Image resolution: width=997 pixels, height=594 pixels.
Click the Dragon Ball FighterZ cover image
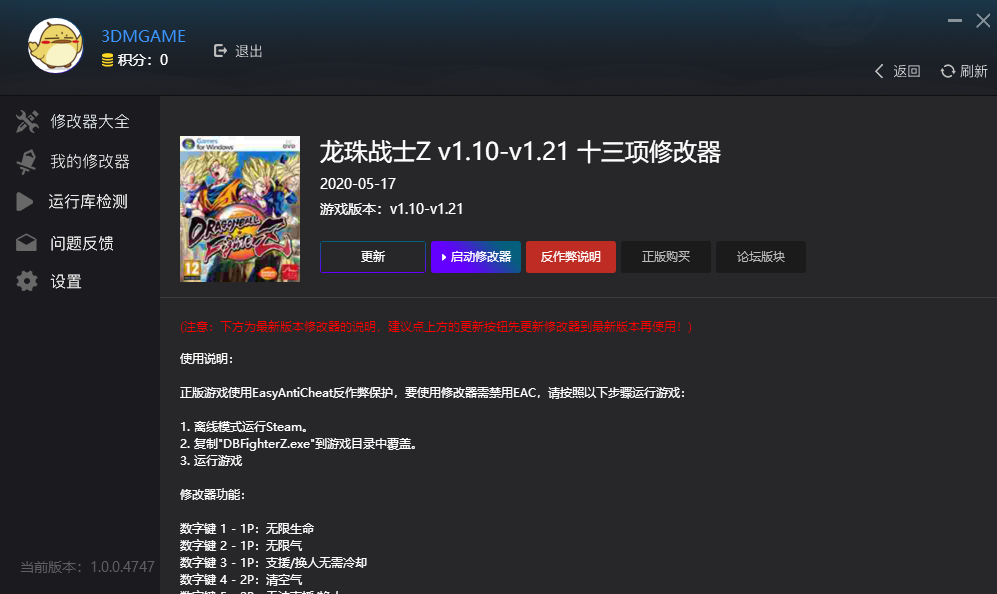coord(240,208)
